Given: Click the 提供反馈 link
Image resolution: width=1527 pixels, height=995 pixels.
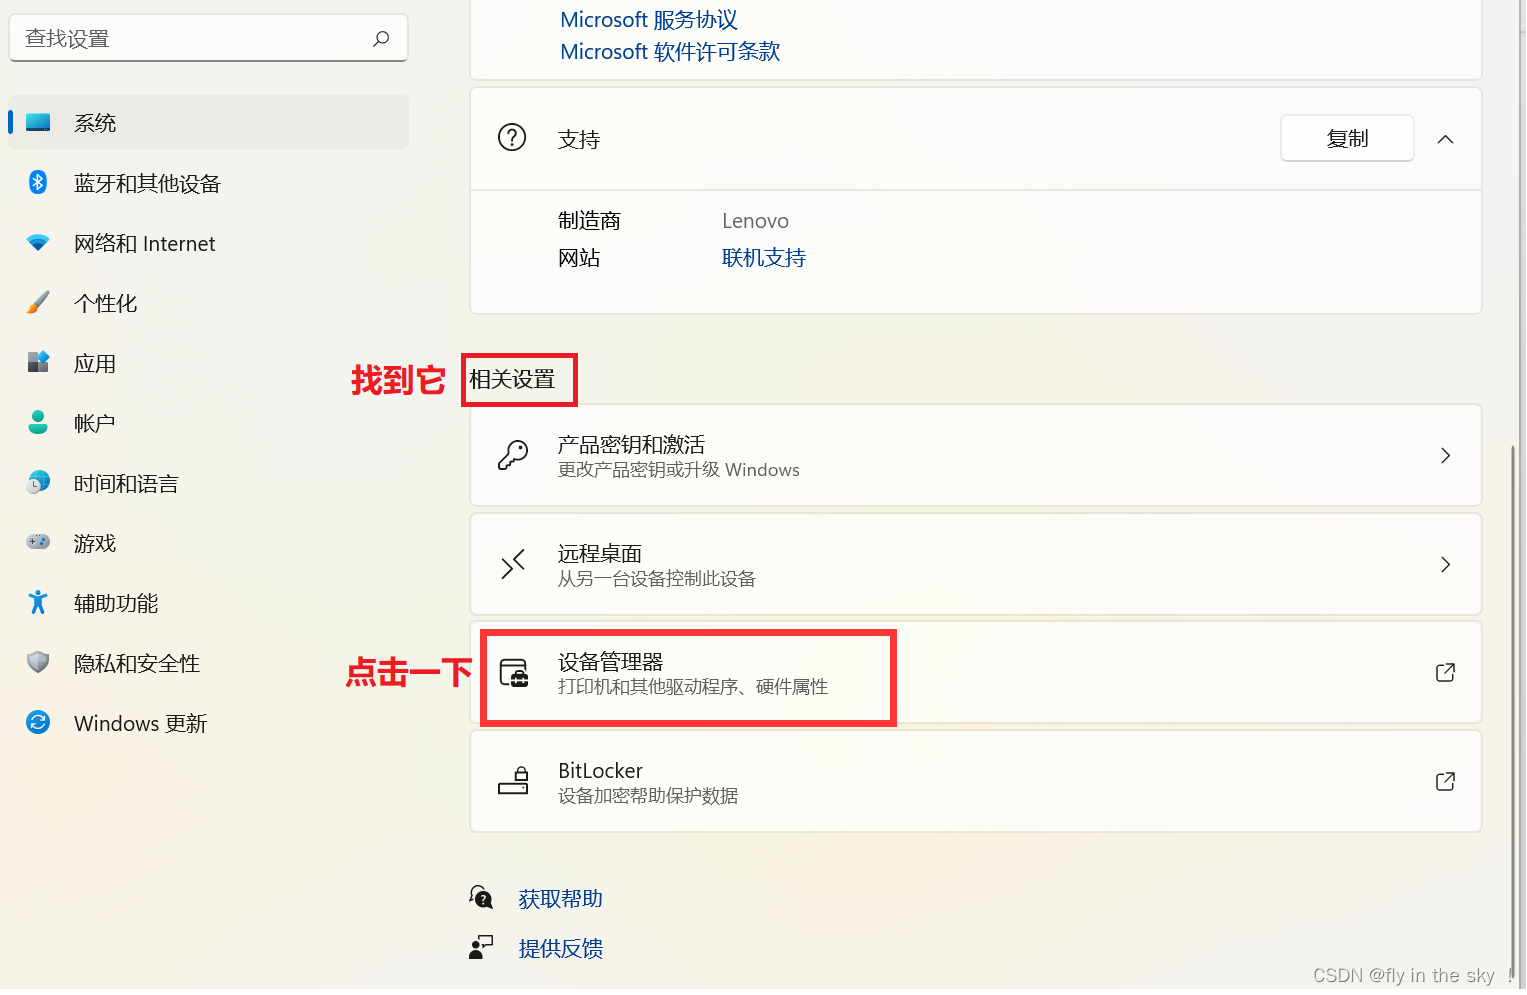Looking at the screenshot, I should tap(561, 949).
